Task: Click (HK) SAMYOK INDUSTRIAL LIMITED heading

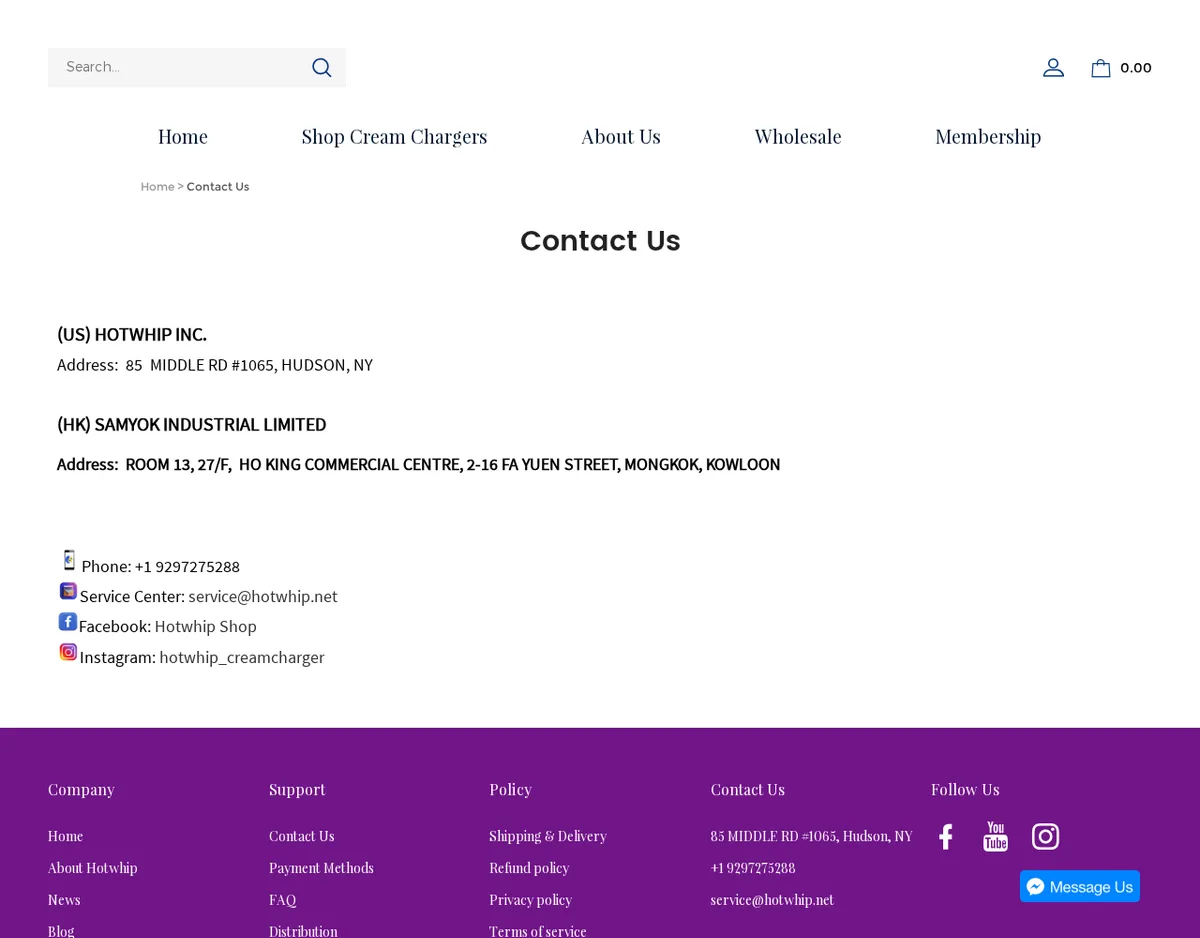Action: point(192,424)
